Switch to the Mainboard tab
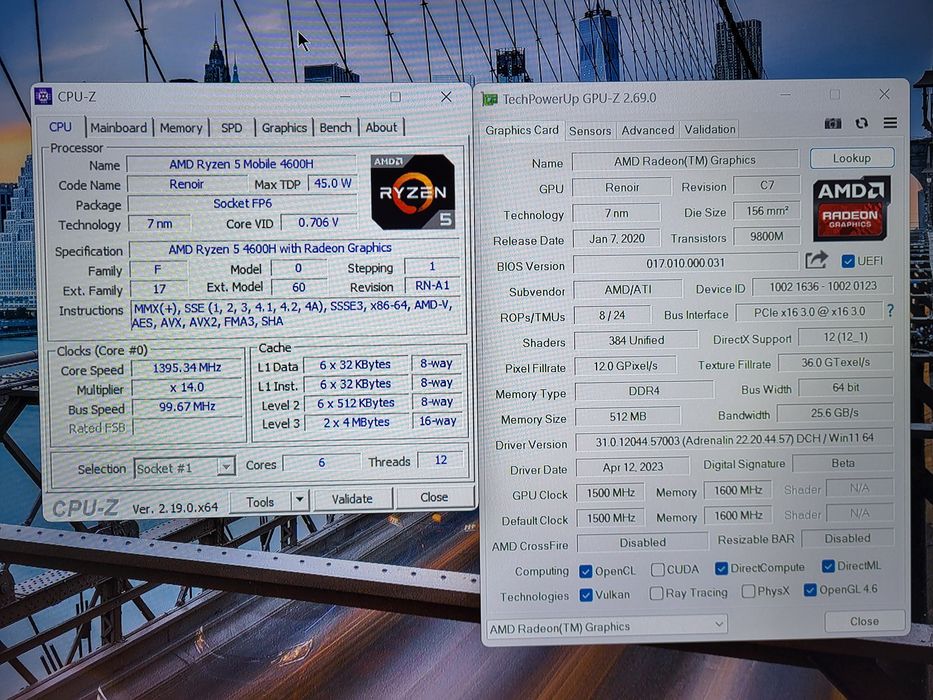The height and width of the screenshot is (700, 933). 118,127
